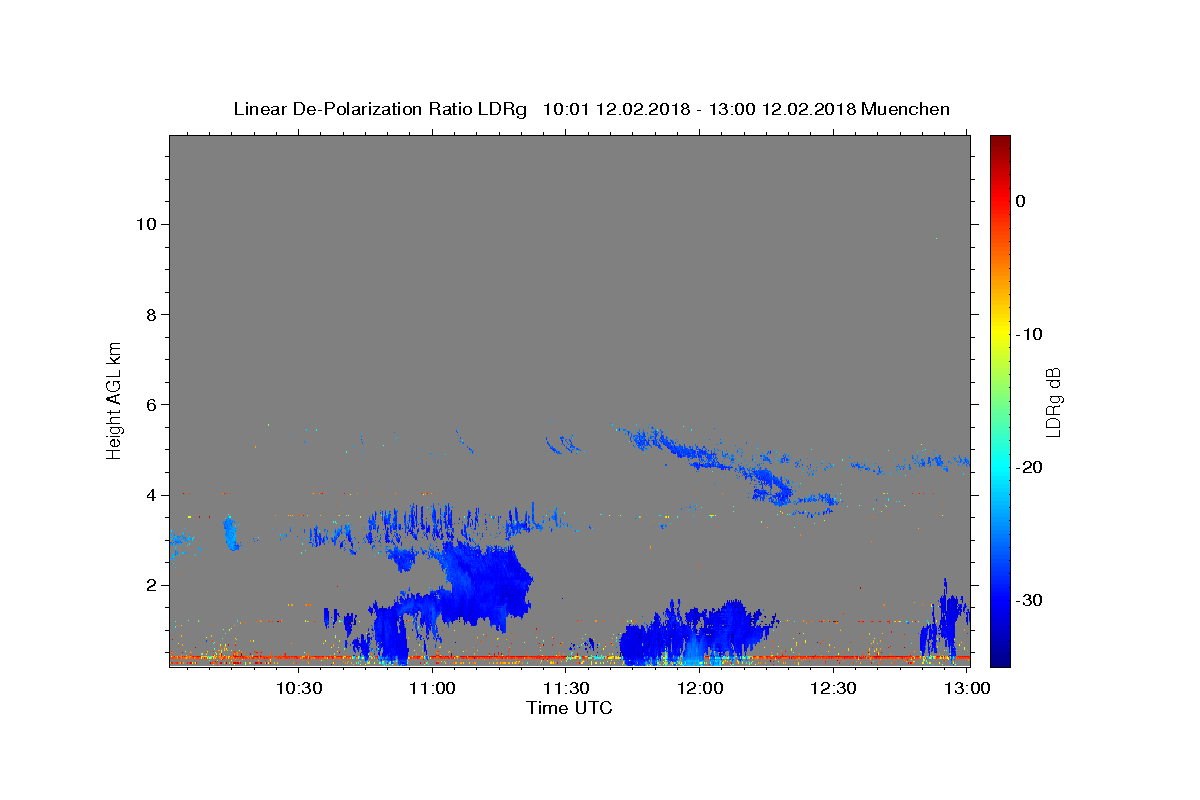
Task: Click the plot title text "Linear De-Polarization Ratio LDRg"
Action: tap(380, 109)
